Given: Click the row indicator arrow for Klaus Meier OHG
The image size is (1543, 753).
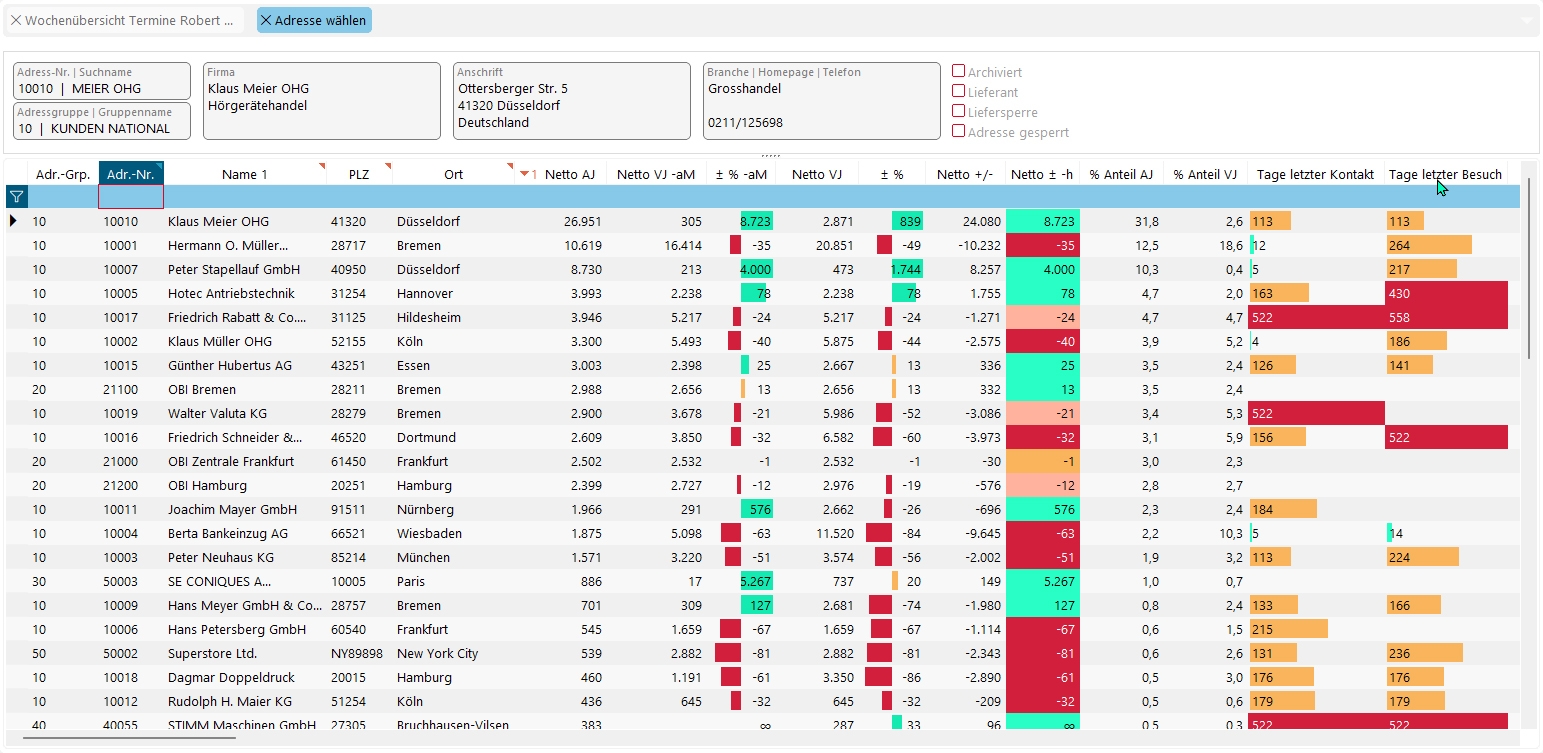Looking at the screenshot, I should pyautogui.click(x=13, y=221).
